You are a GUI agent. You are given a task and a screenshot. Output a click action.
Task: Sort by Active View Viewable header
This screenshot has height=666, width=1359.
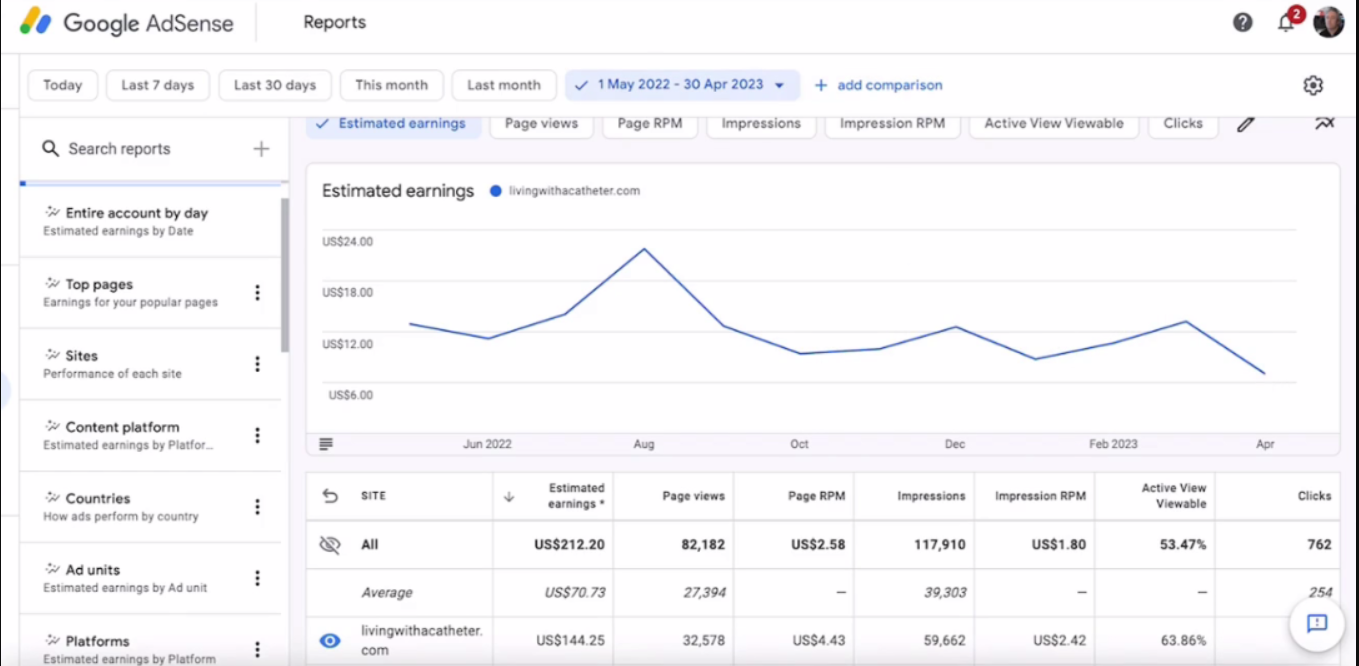coord(1174,496)
